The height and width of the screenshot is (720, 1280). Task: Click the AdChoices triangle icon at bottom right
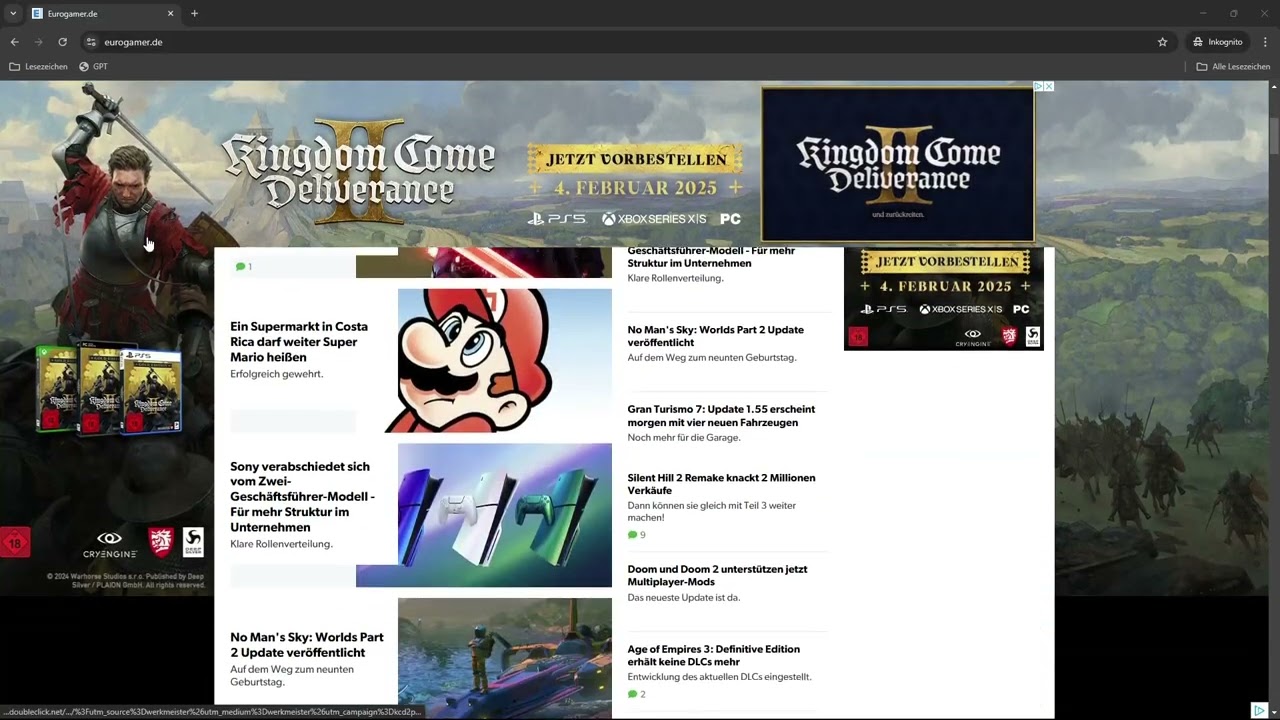point(1259,710)
